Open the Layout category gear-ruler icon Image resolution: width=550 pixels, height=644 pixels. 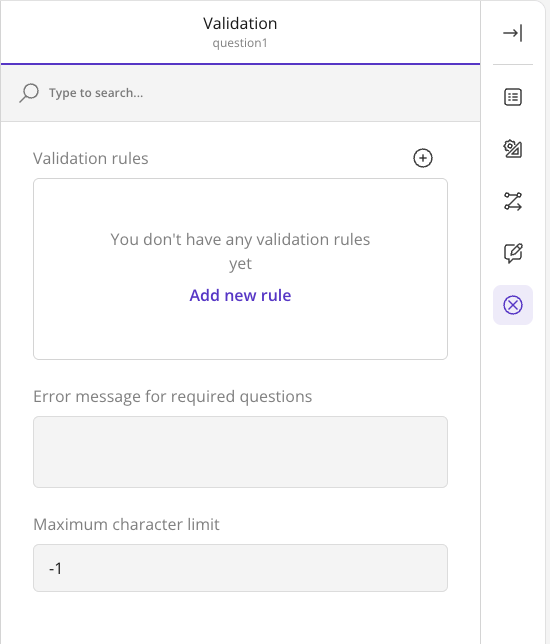click(x=513, y=149)
